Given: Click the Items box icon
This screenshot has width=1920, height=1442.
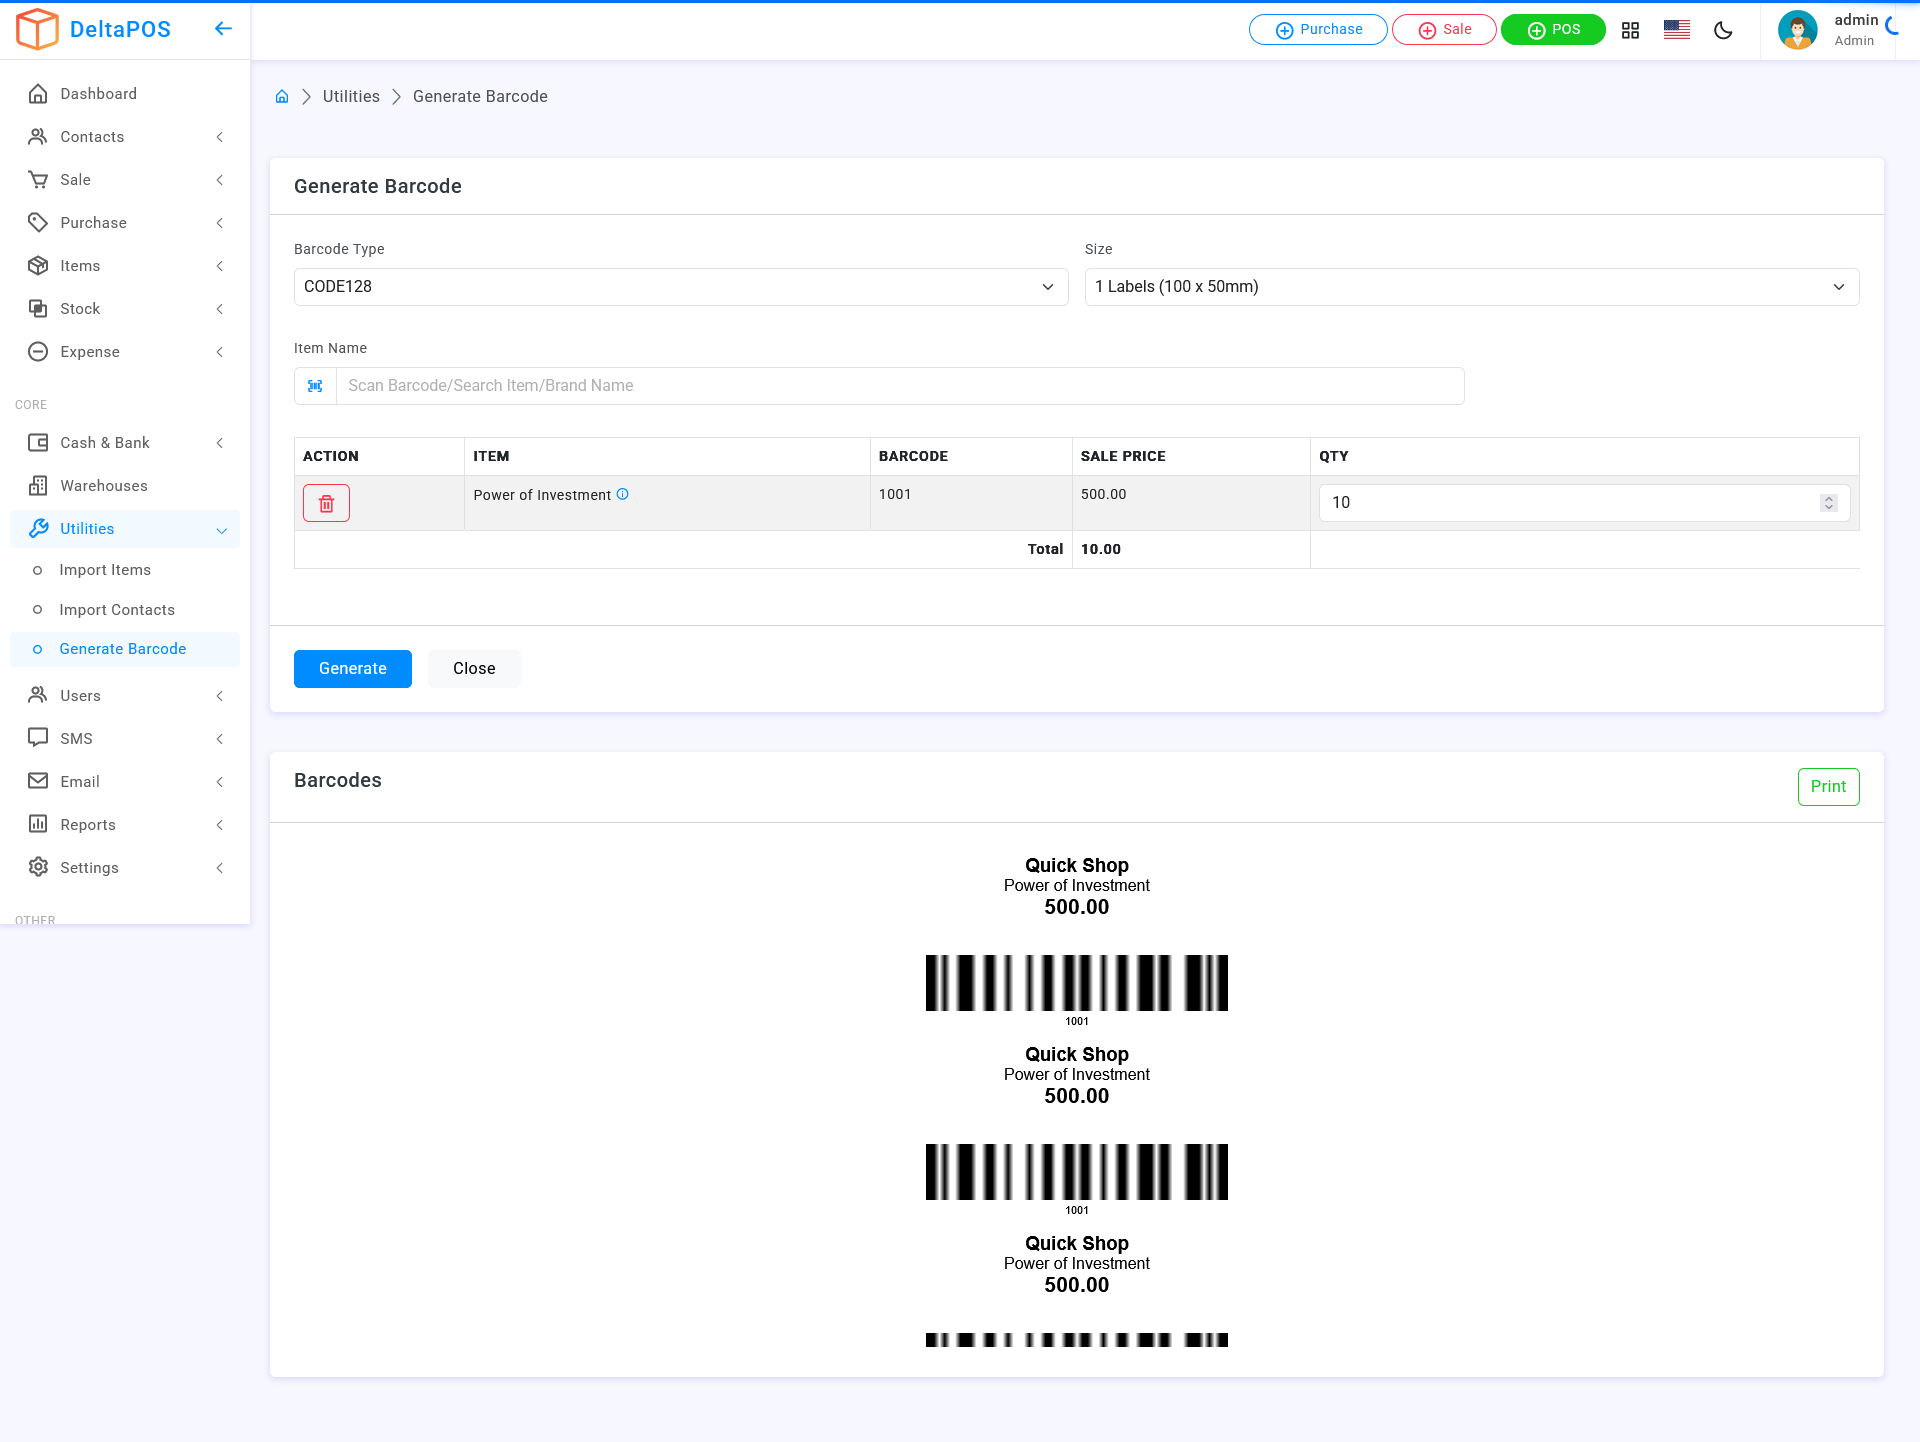Looking at the screenshot, I should point(38,266).
